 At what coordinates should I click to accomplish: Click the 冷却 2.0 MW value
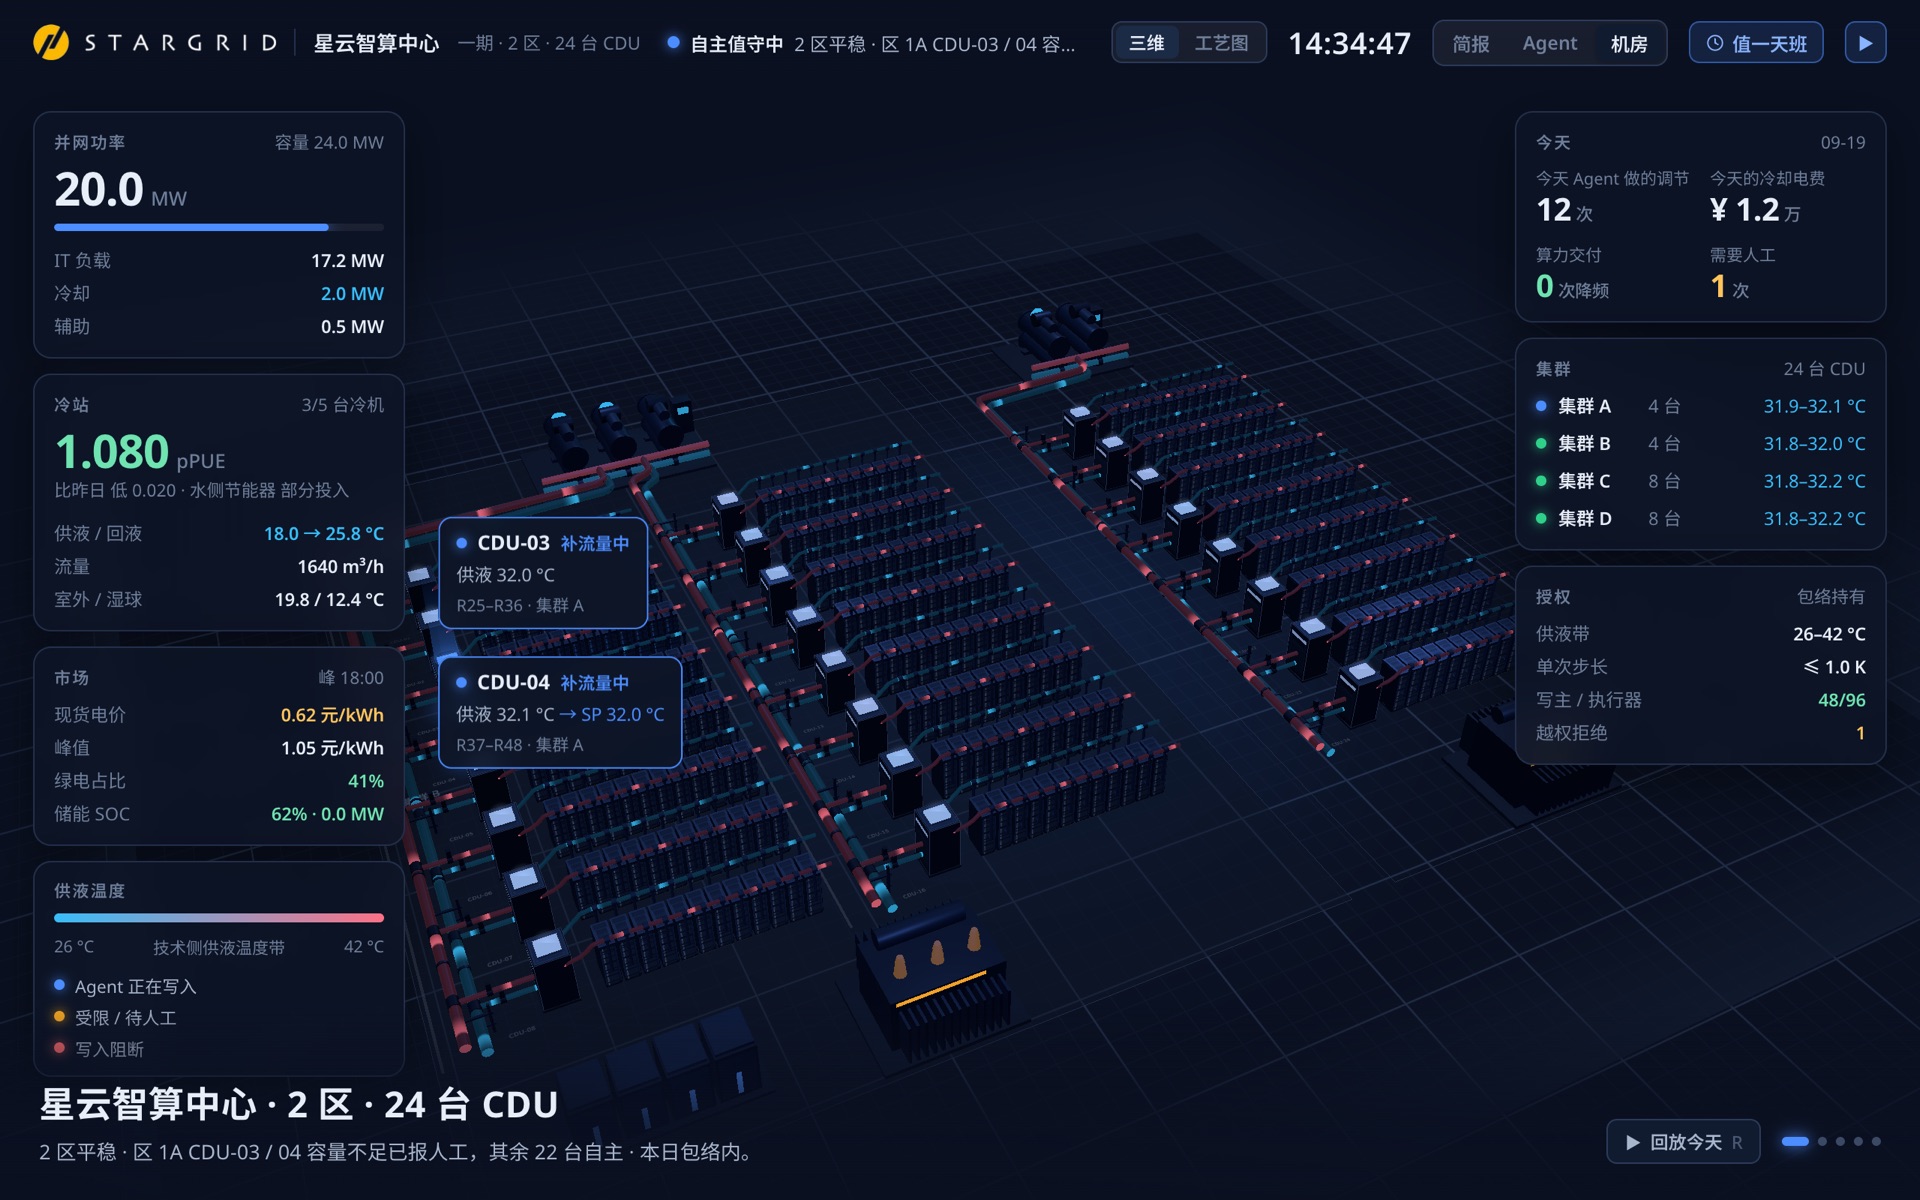click(352, 293)
